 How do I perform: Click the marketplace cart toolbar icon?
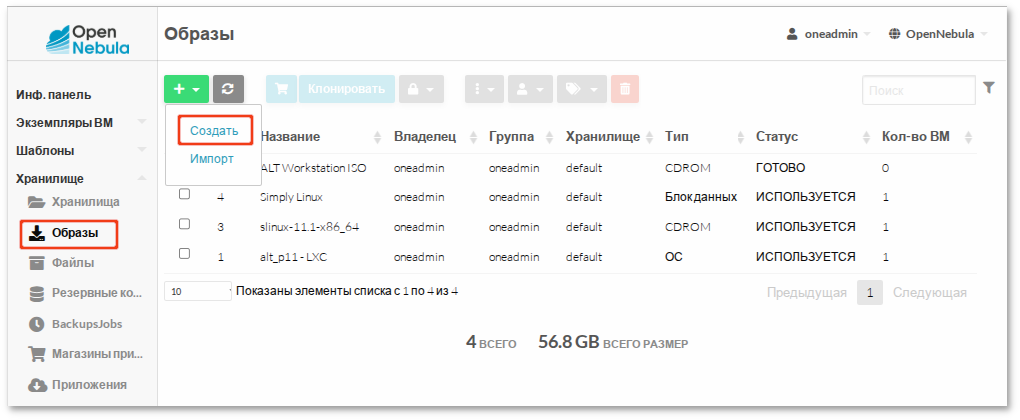point(281,89)
